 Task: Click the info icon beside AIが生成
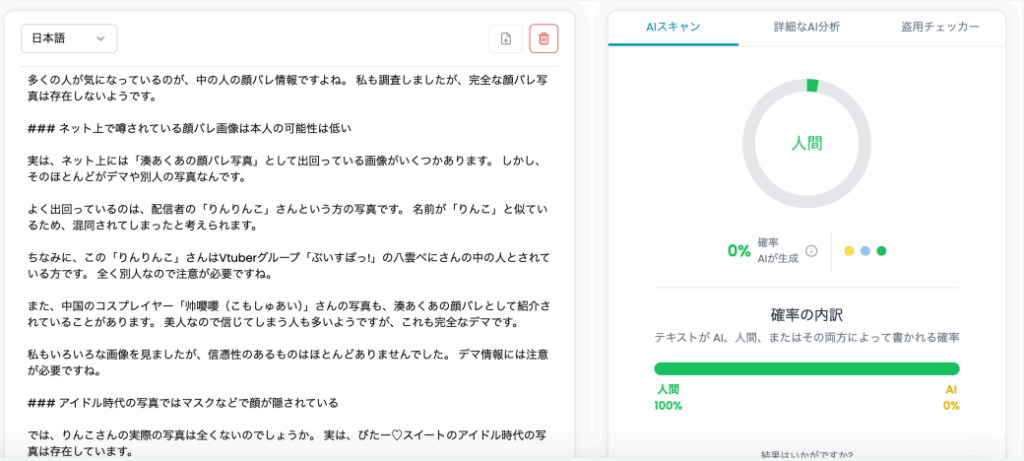pos(811,251)
